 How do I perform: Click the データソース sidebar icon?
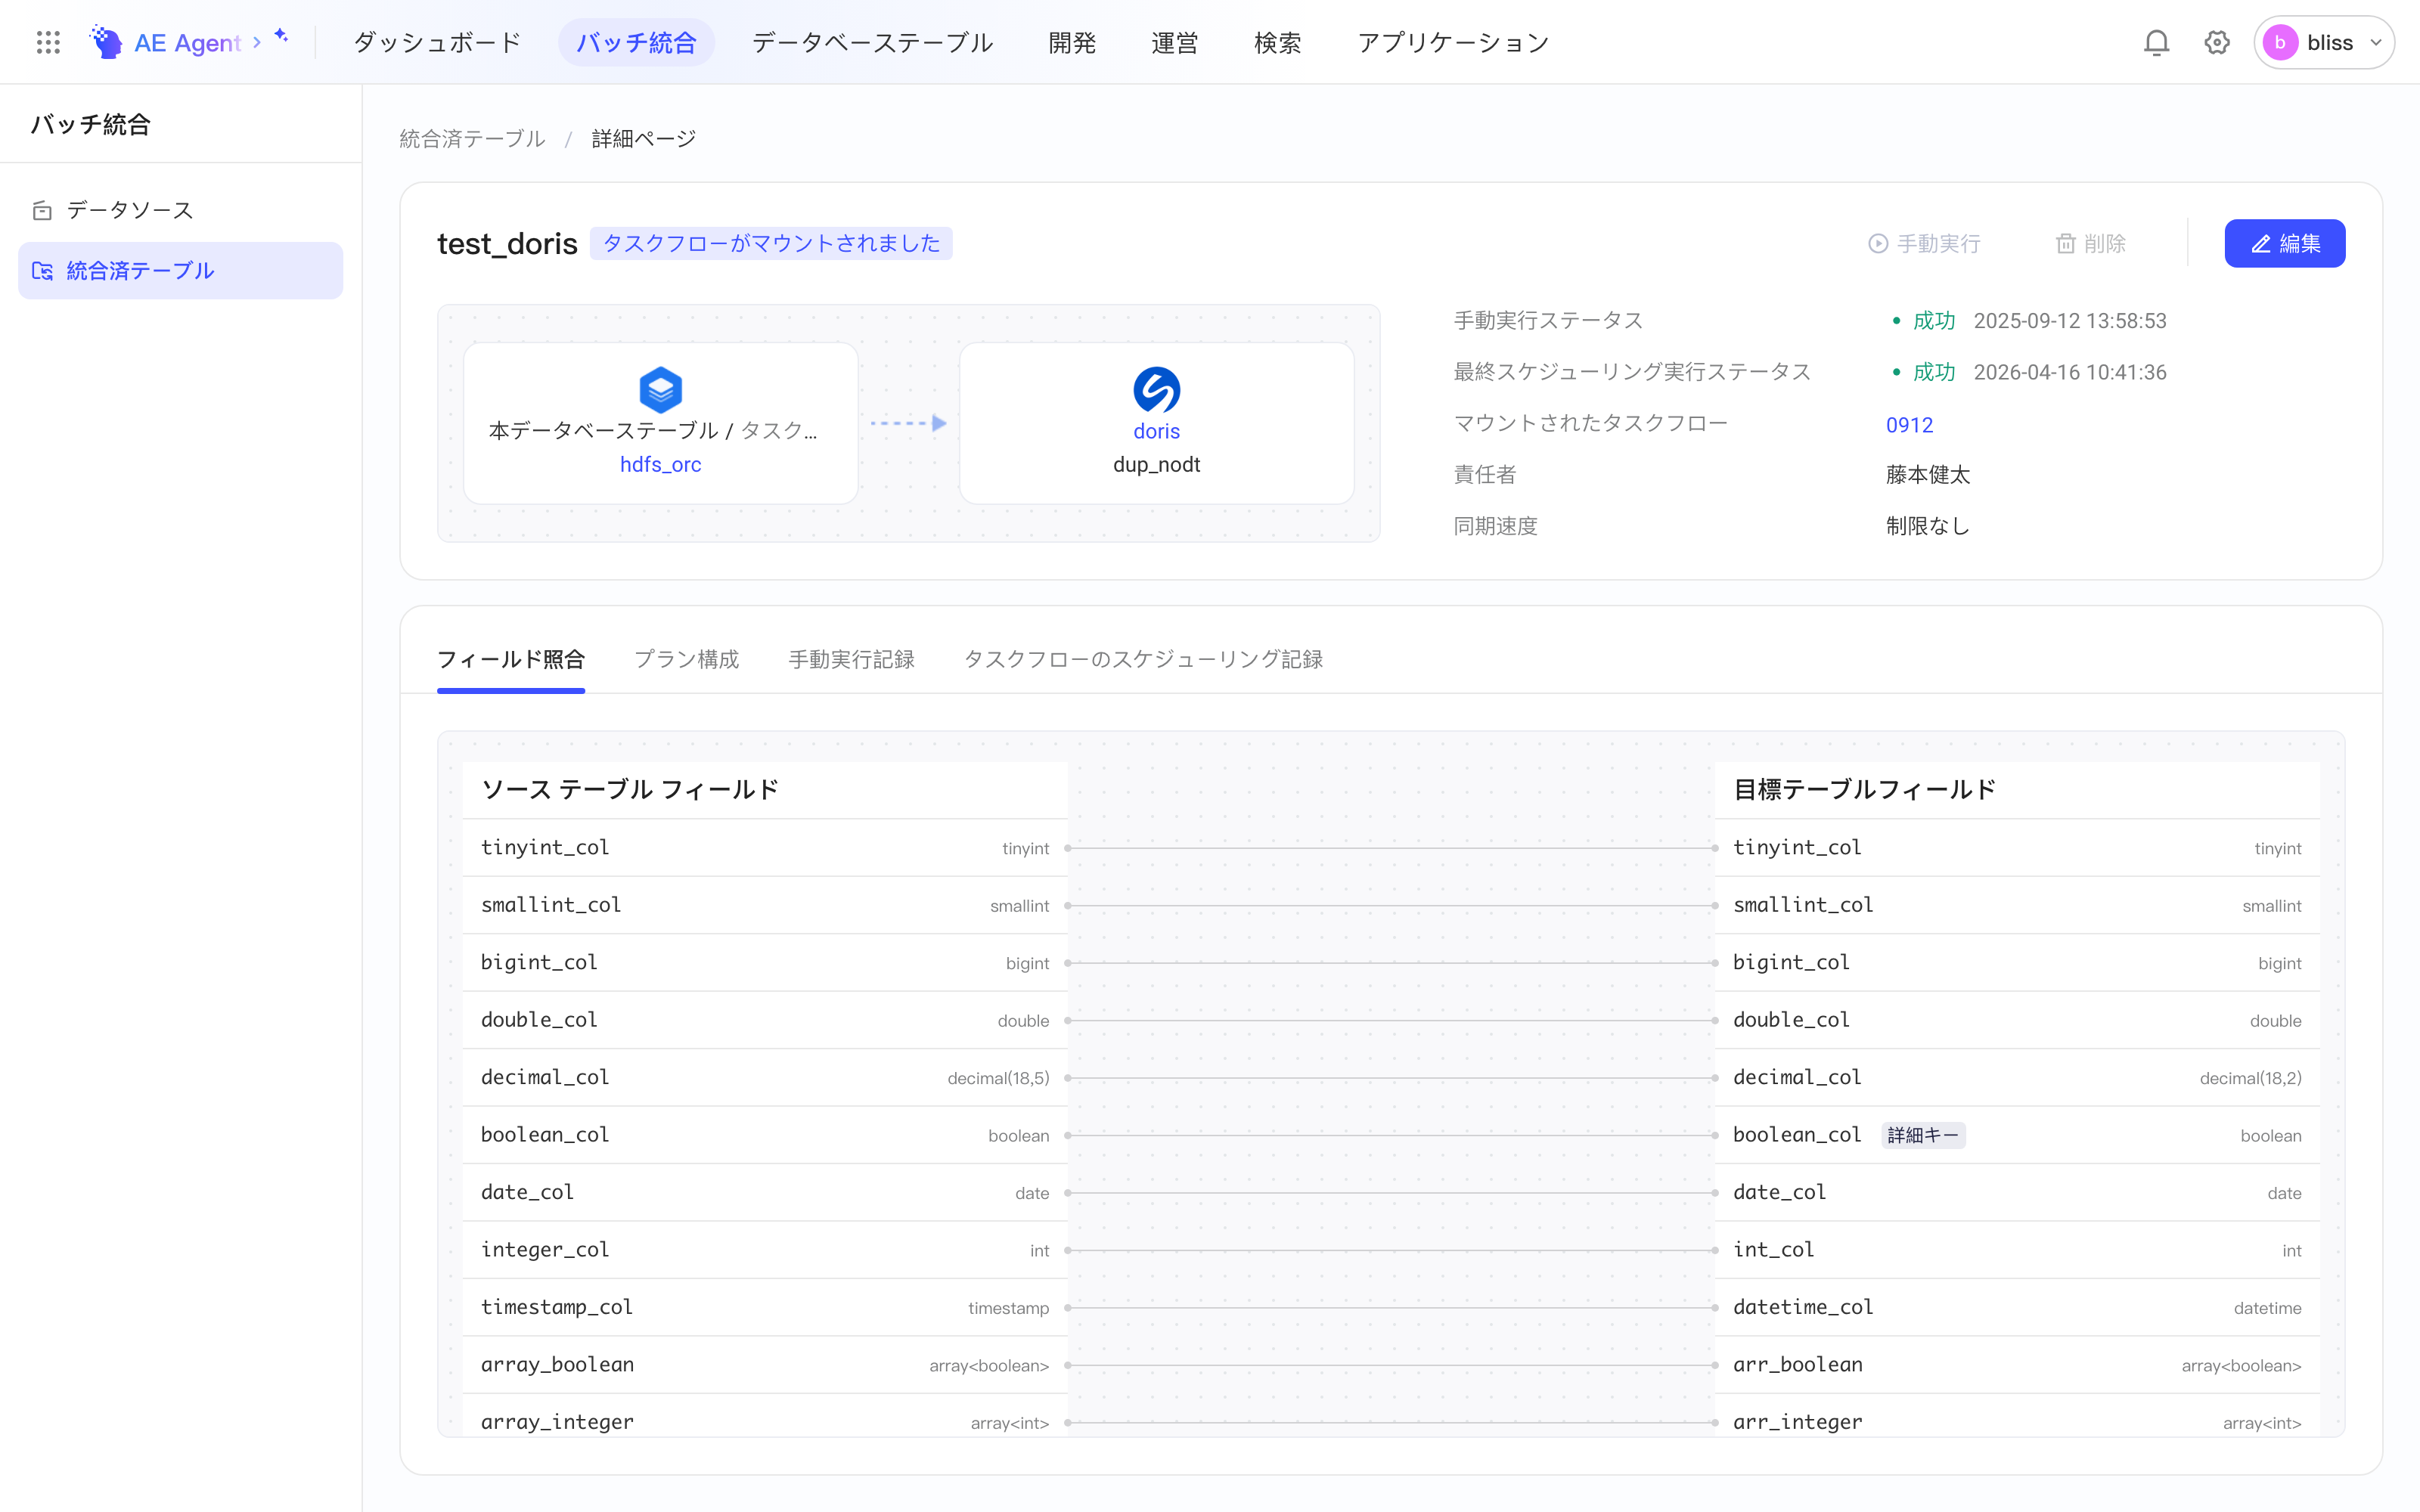click(x=42, y=210)
